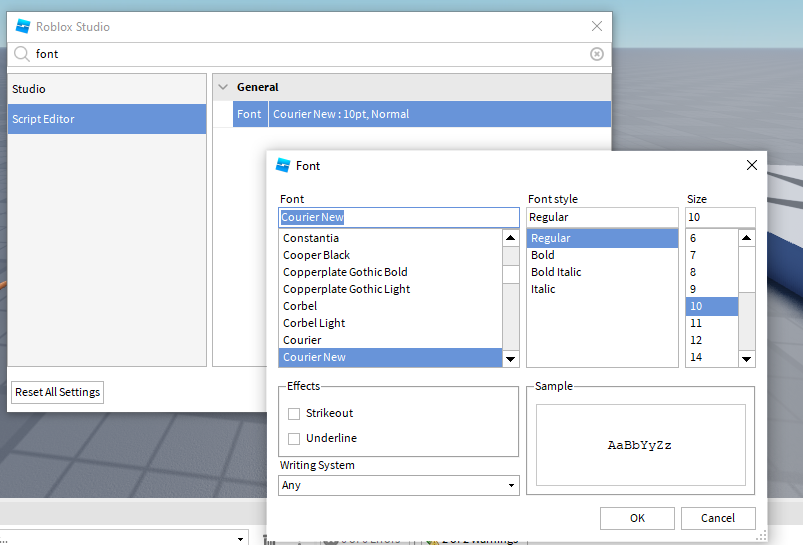Select size 6 in size list
This screenshot has width=803, height=545.
click(x=712, y=238)
